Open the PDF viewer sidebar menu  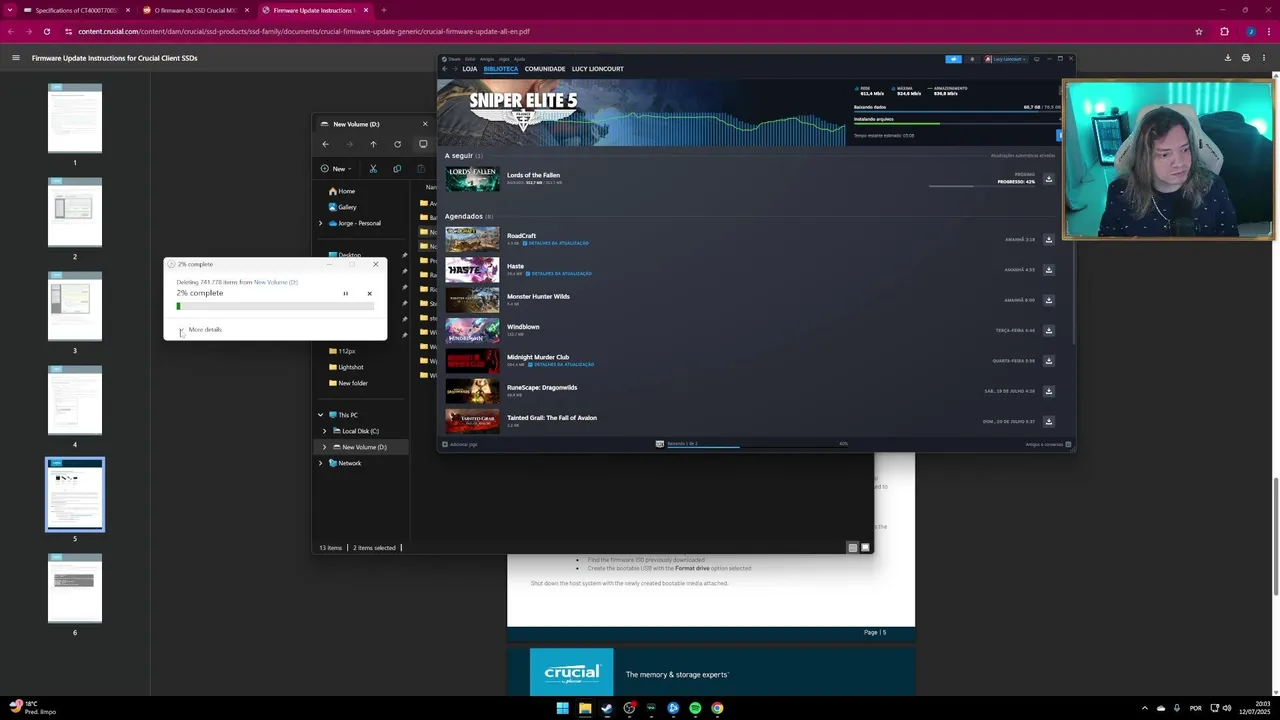pyautogui.click(x=15, y=58)
